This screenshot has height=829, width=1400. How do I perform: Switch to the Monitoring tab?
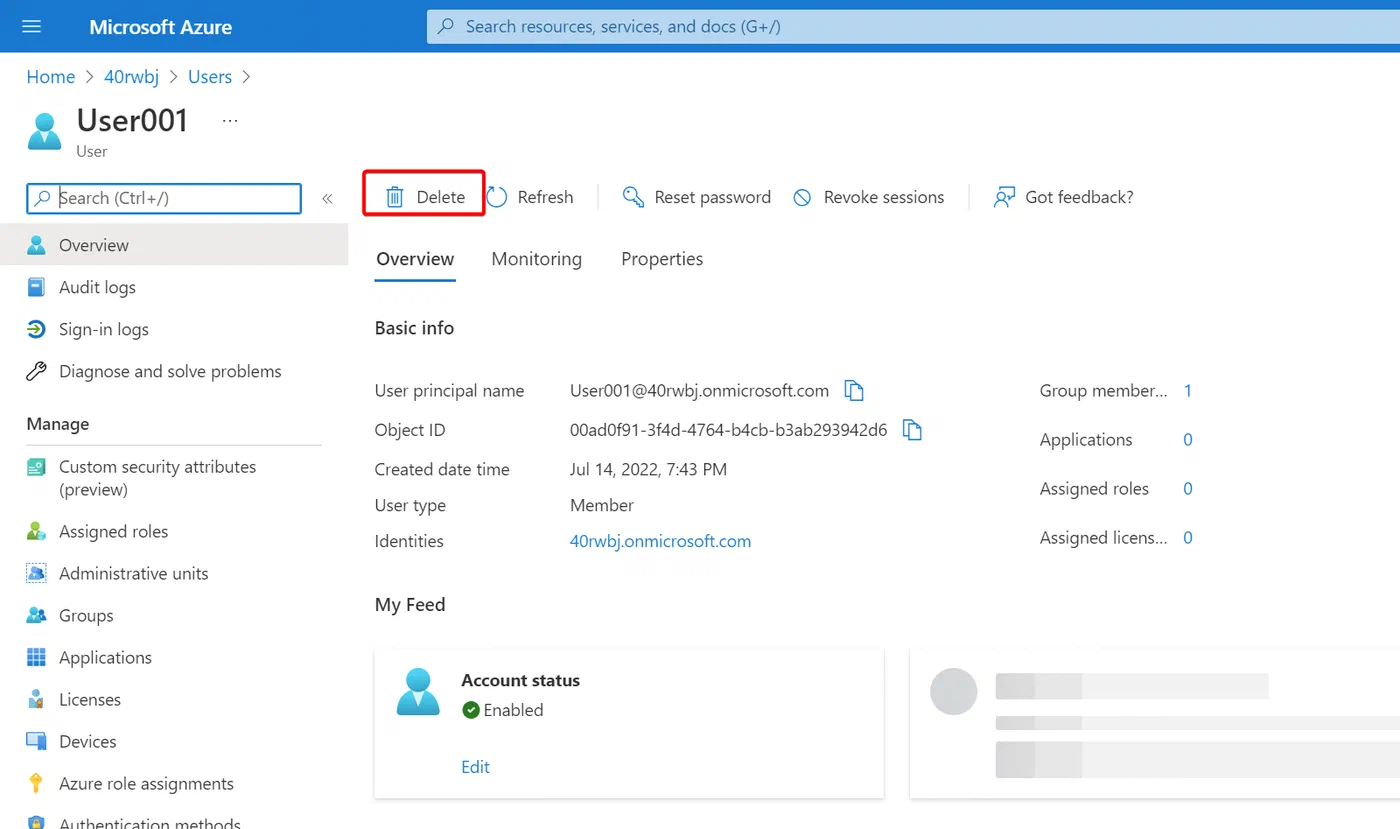pyautogui.click(x=536, y=259)
